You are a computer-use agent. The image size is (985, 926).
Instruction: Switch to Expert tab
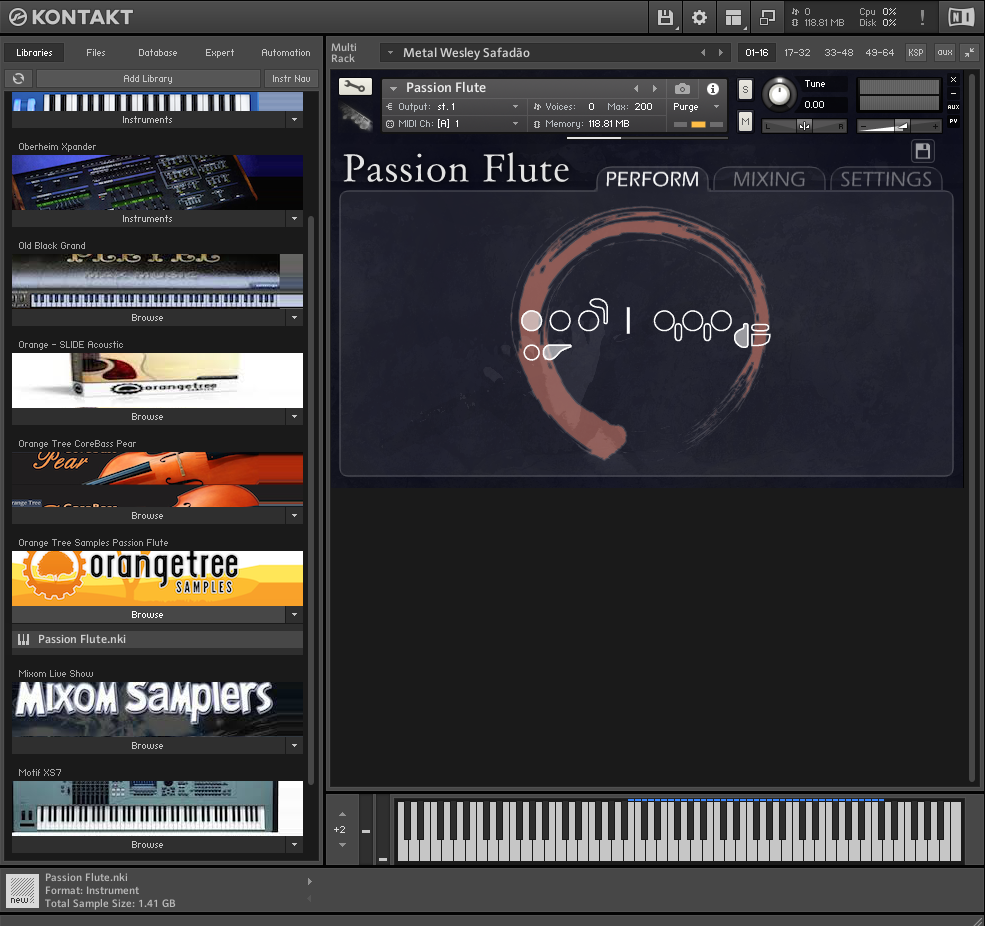click(x=219, y=53)
